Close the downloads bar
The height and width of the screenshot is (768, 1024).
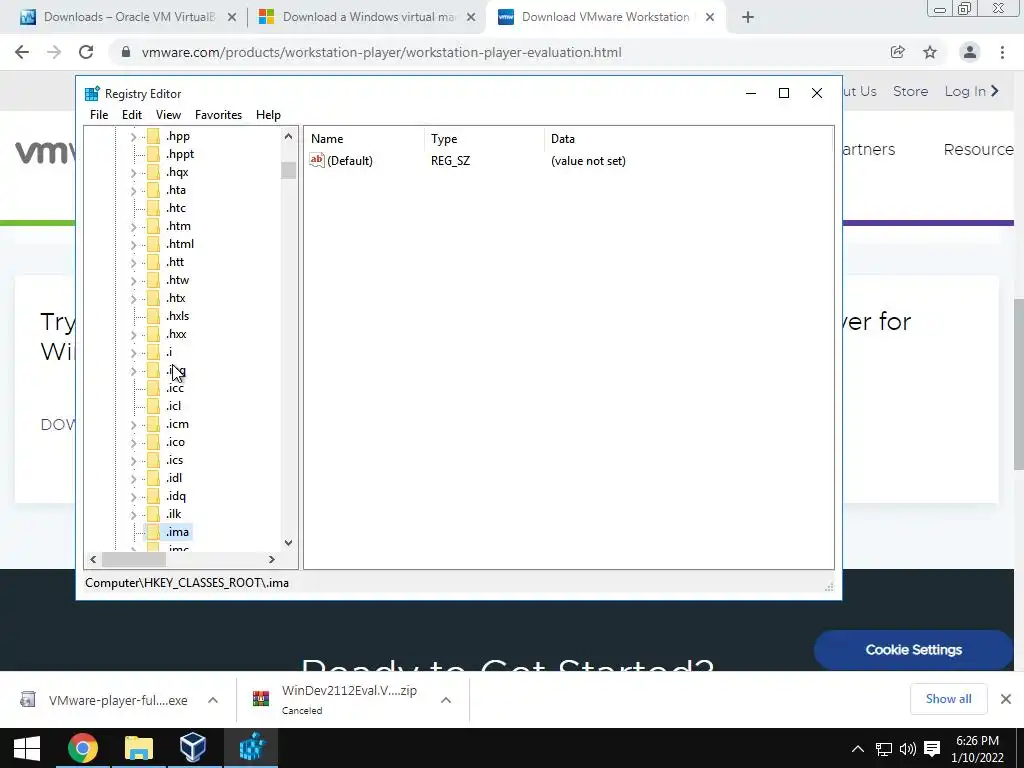[1006, 699]
